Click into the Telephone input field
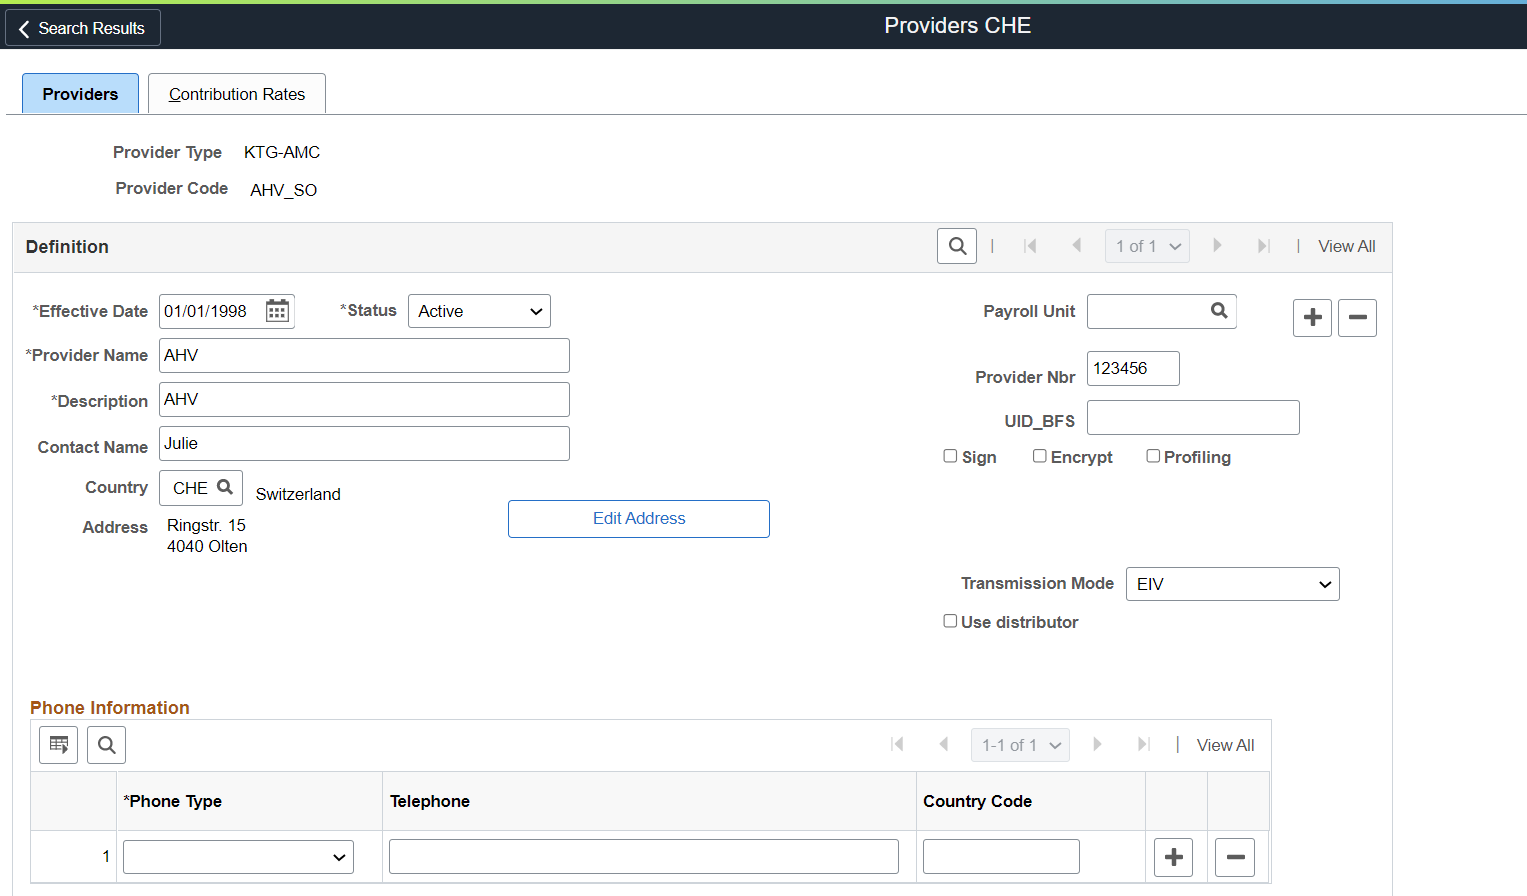Screen dimensions: 1527x896 tap(644, 857)
